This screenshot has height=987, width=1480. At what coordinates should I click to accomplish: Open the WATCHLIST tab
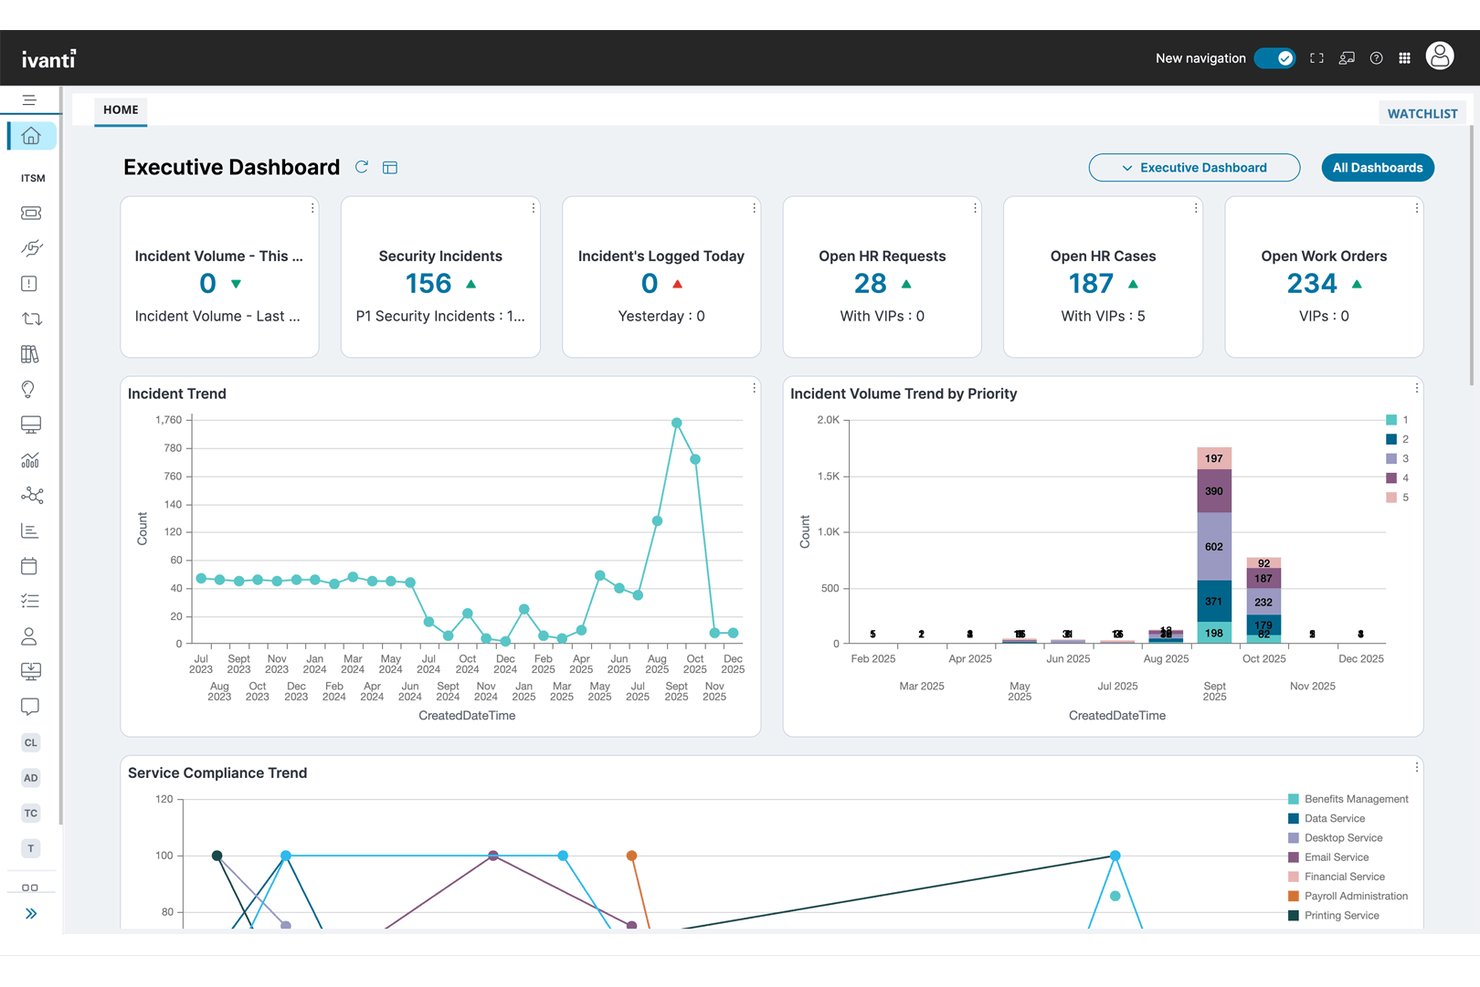[1422, 113]
